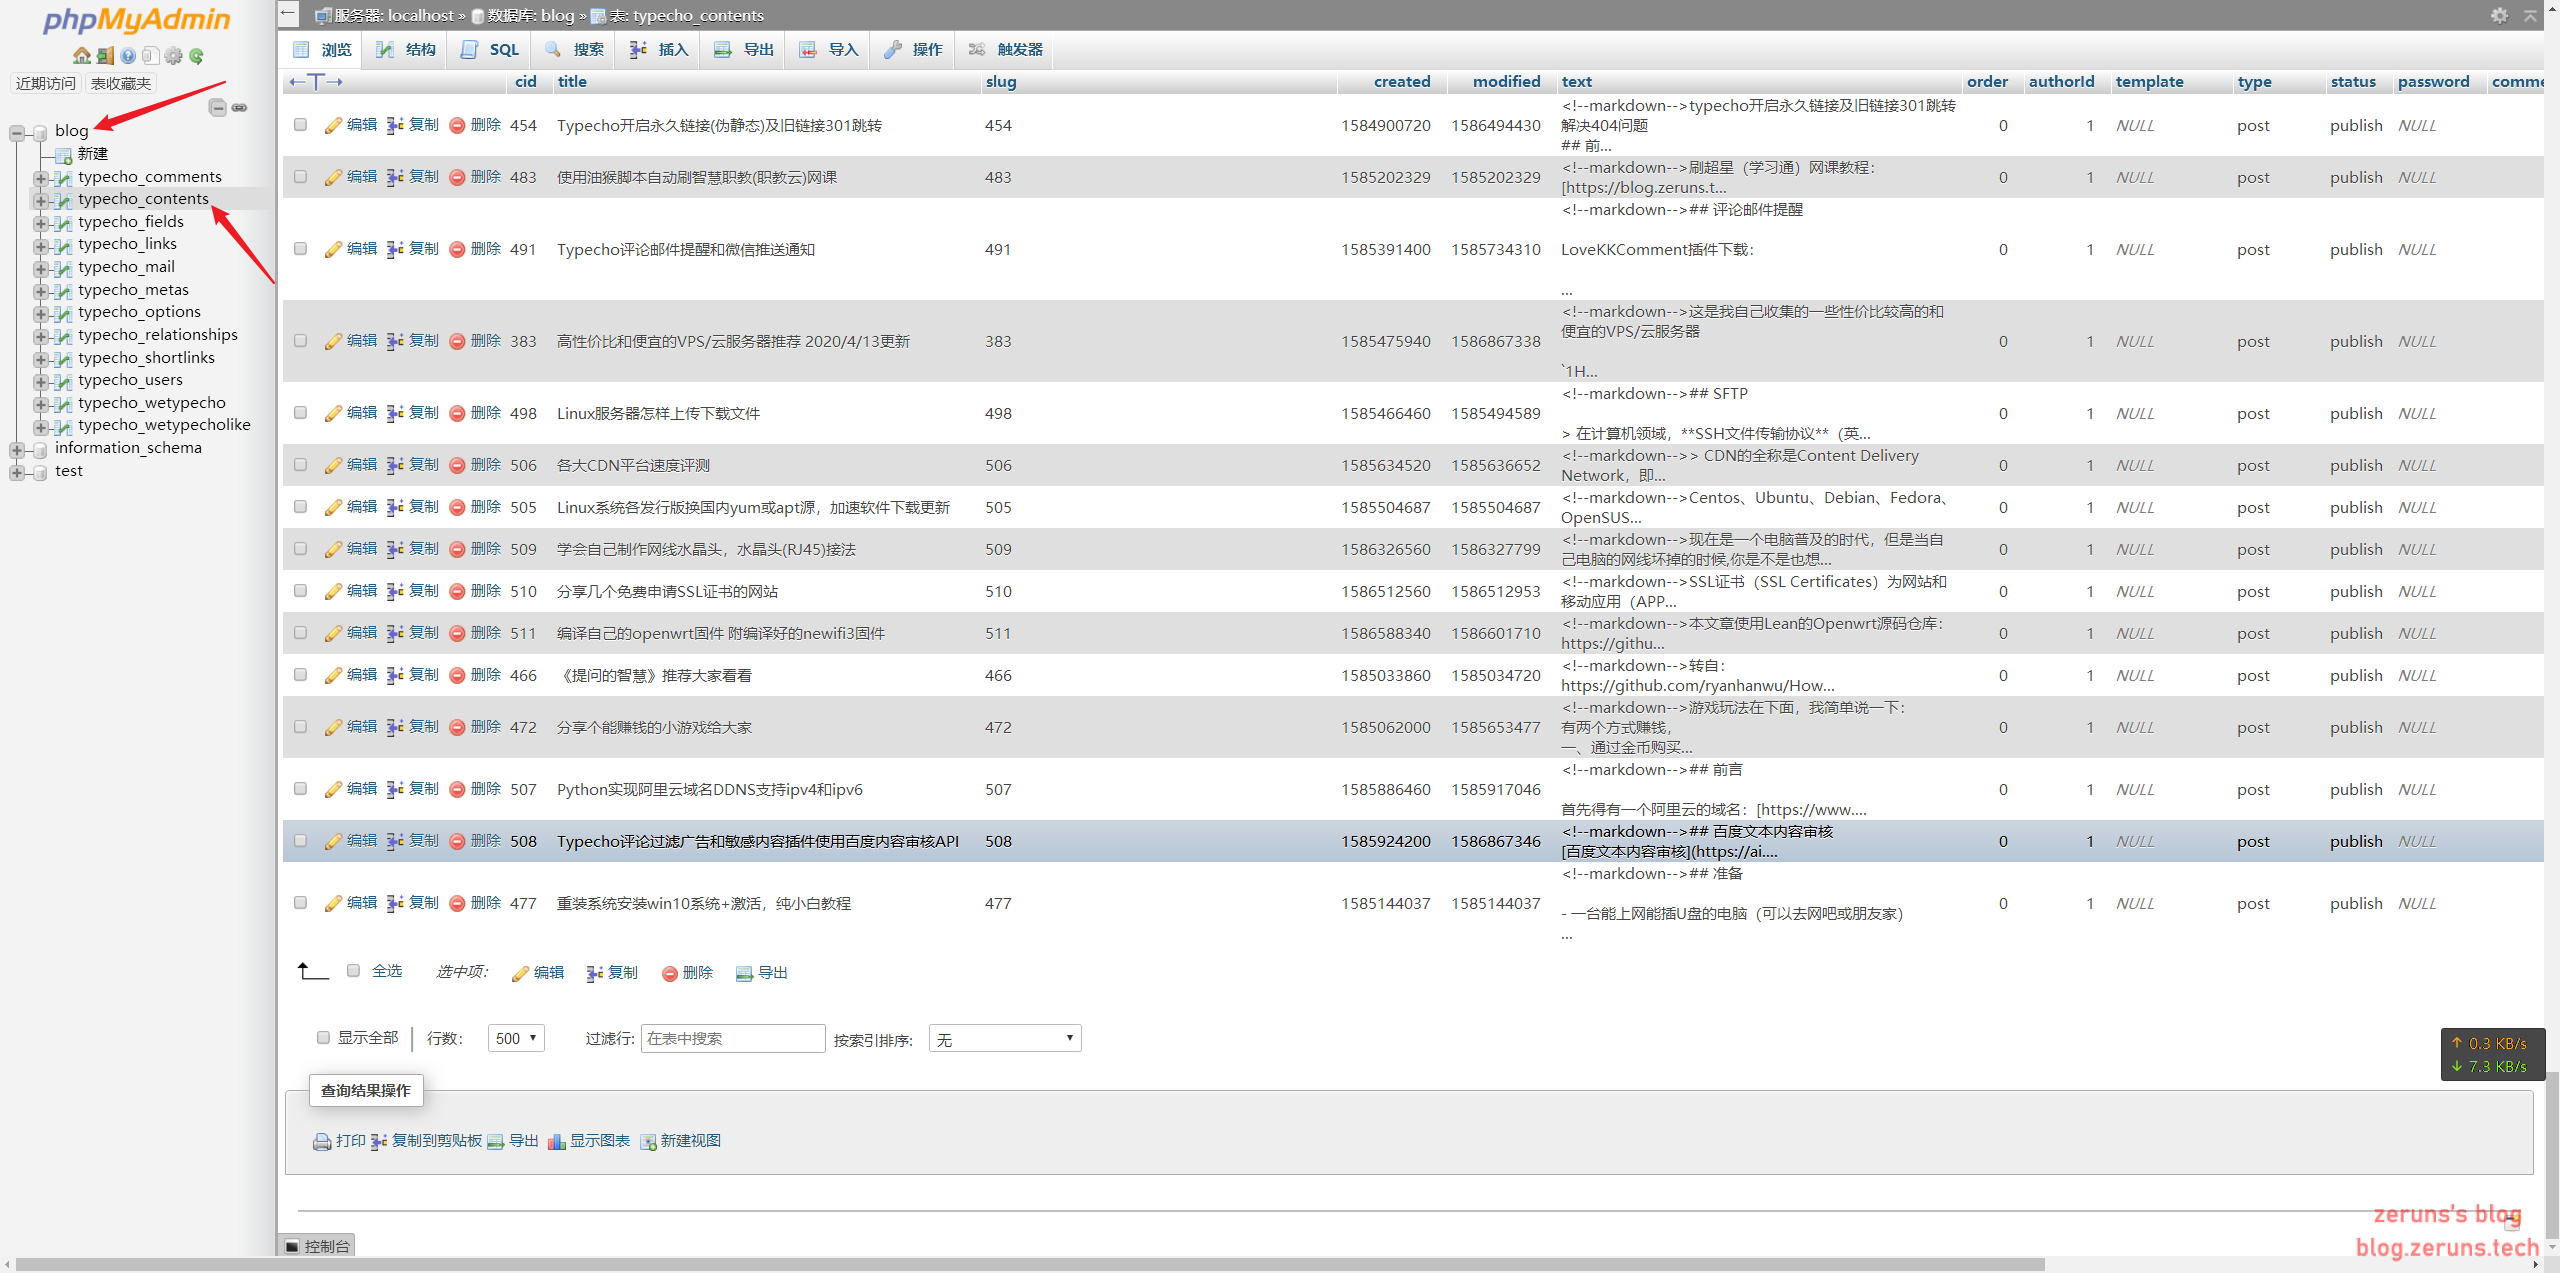Check the checkbox for row cid 498
Viewport: 2560px width, 1273px height.
coord(300,413)
